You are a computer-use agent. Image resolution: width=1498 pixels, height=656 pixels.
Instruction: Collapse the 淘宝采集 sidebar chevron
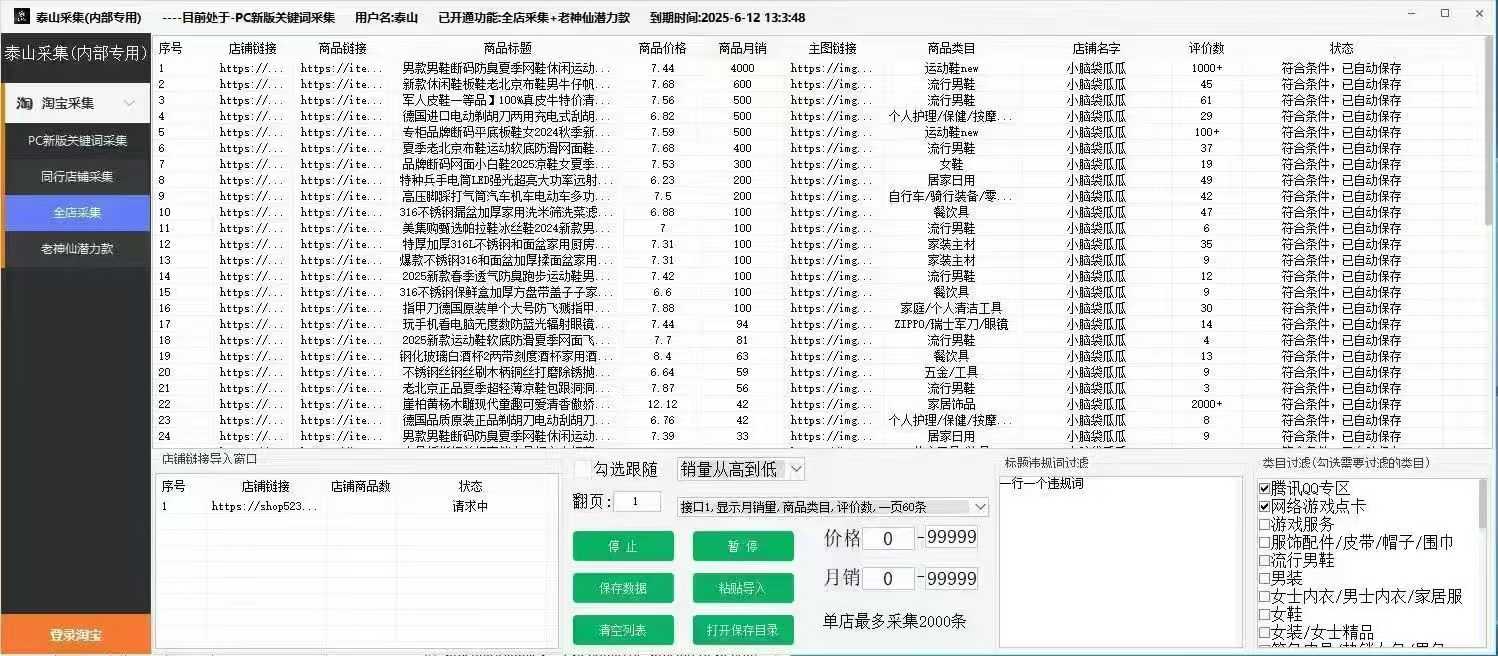coord(129,104)
